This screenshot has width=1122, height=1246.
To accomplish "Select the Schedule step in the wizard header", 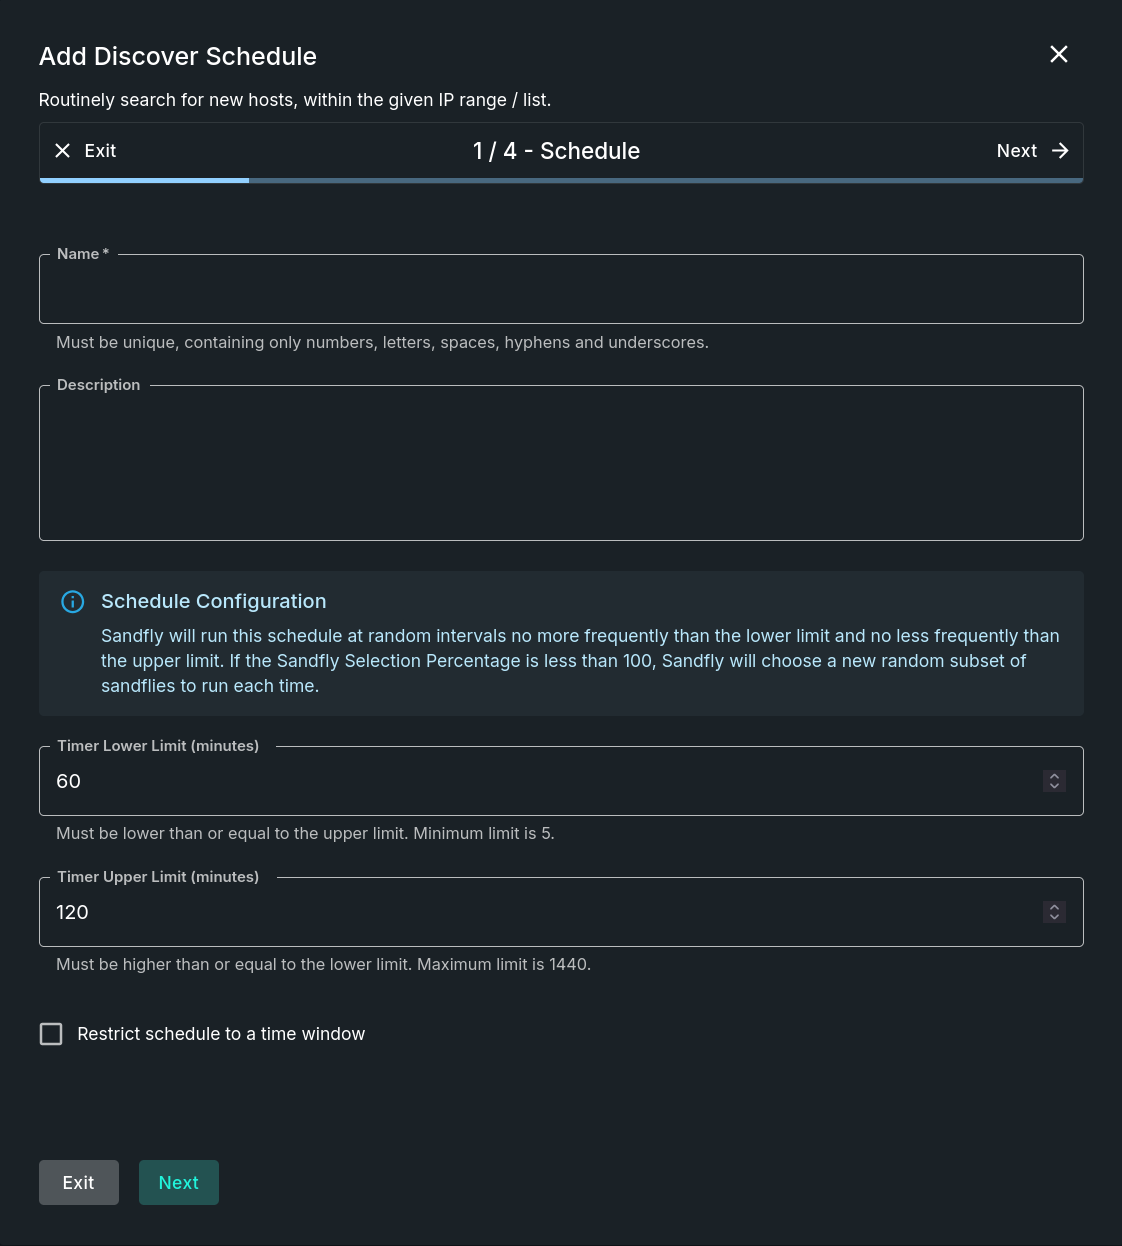I will [x=557, y=151].
